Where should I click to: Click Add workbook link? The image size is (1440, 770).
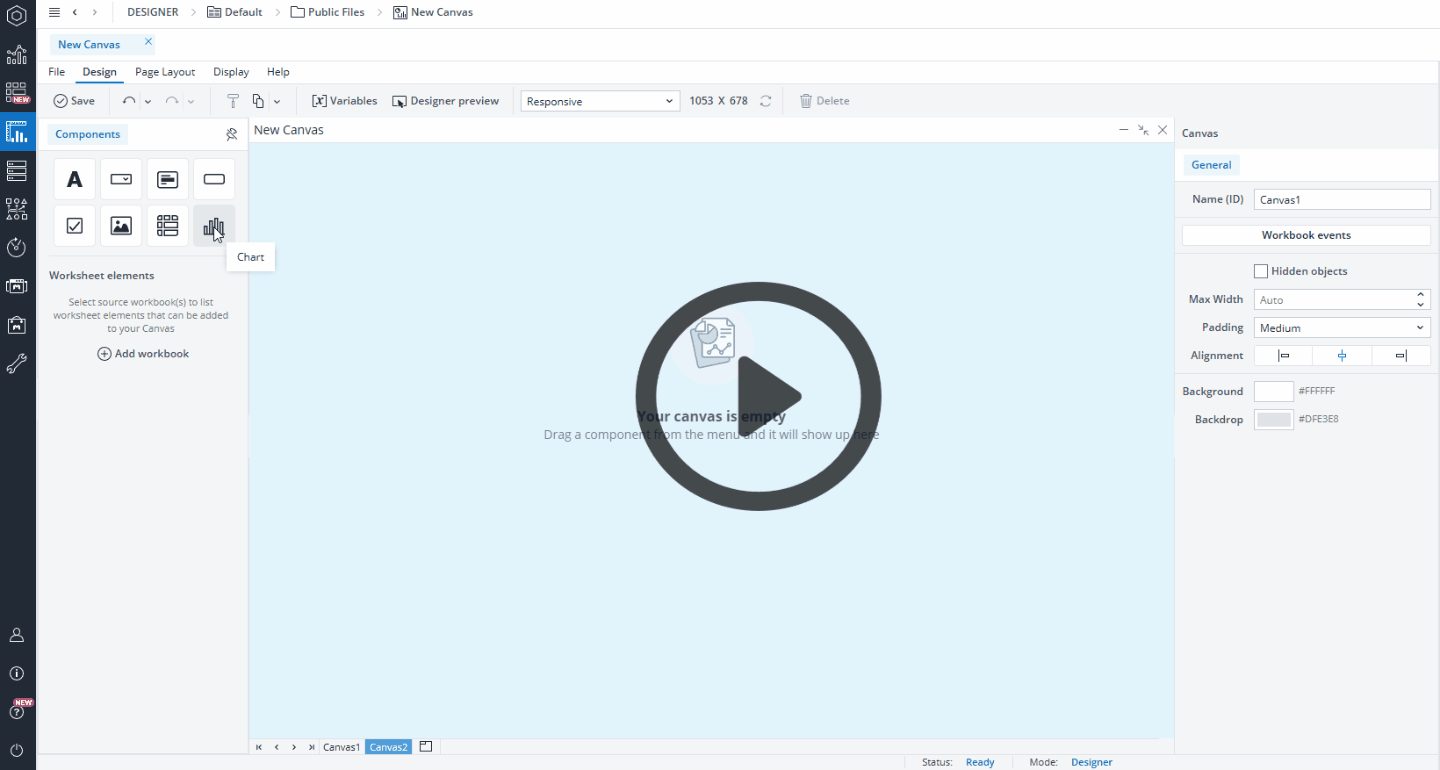tap(143, 354)
